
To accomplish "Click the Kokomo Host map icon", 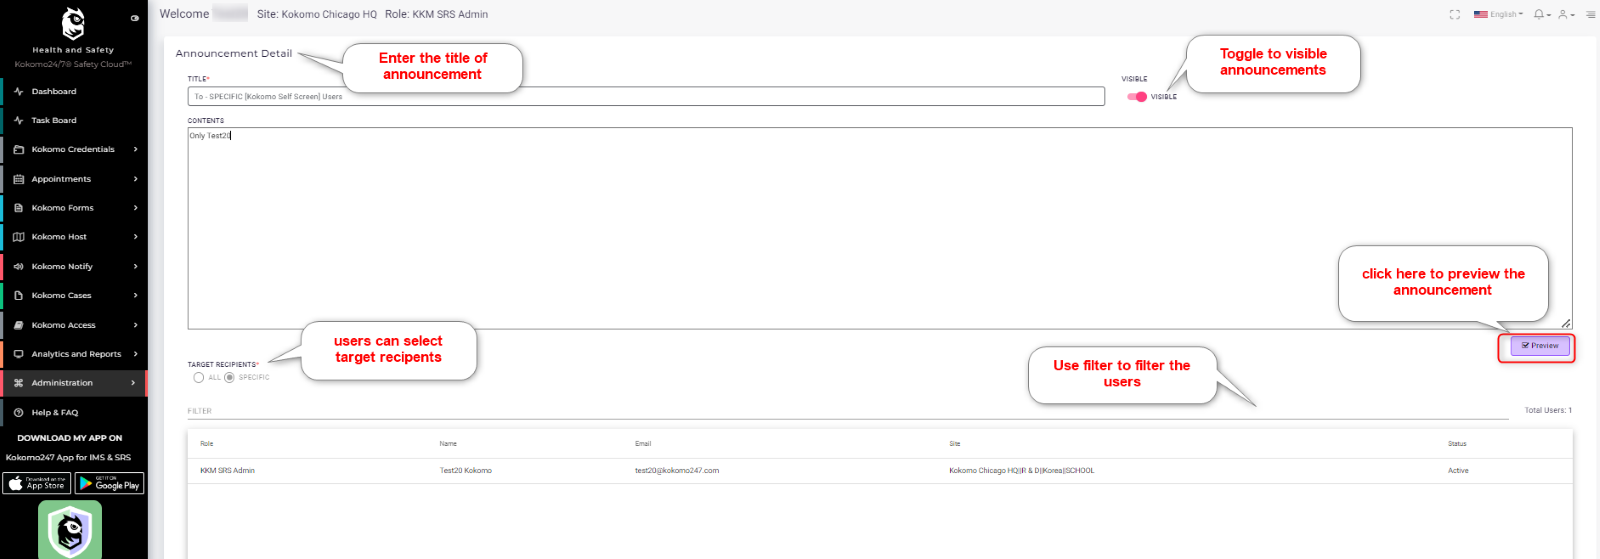I will (x=18, y=237).
